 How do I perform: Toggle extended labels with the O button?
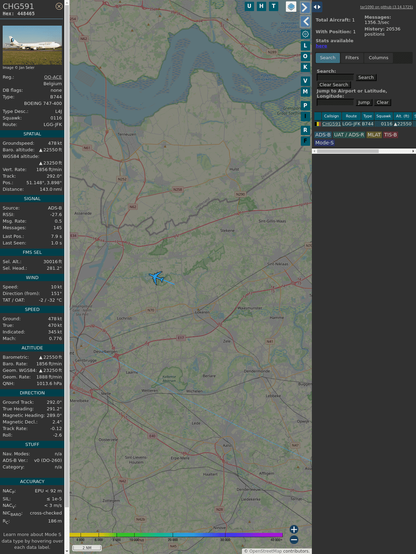pos(305,57)
